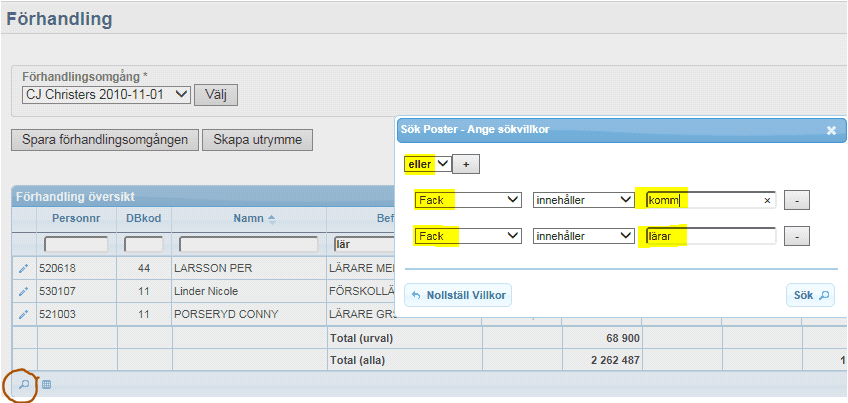This screenshot has height=403, width=848.
Task: Remove the second Fack condition row
Action: (796, 236)
